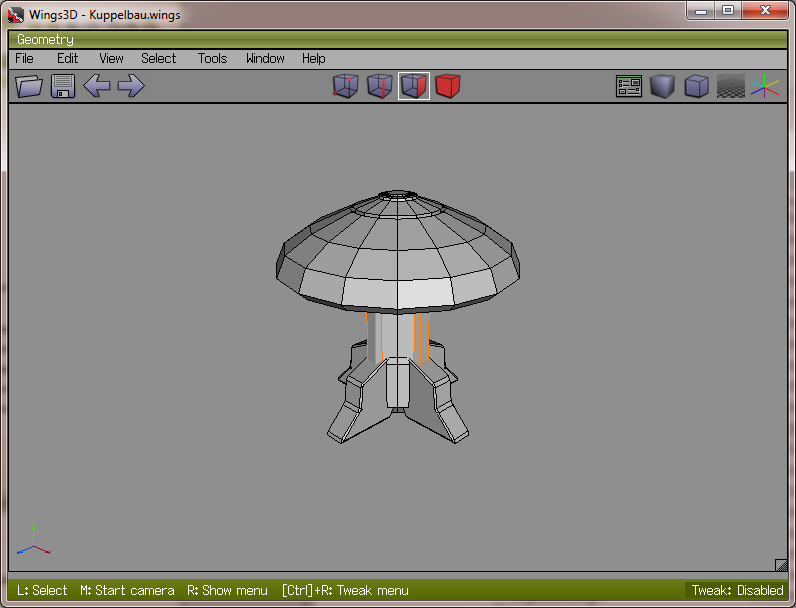Switch to body selection mode red cube
This screenshot has width=796, height=608.
[447, 87]
